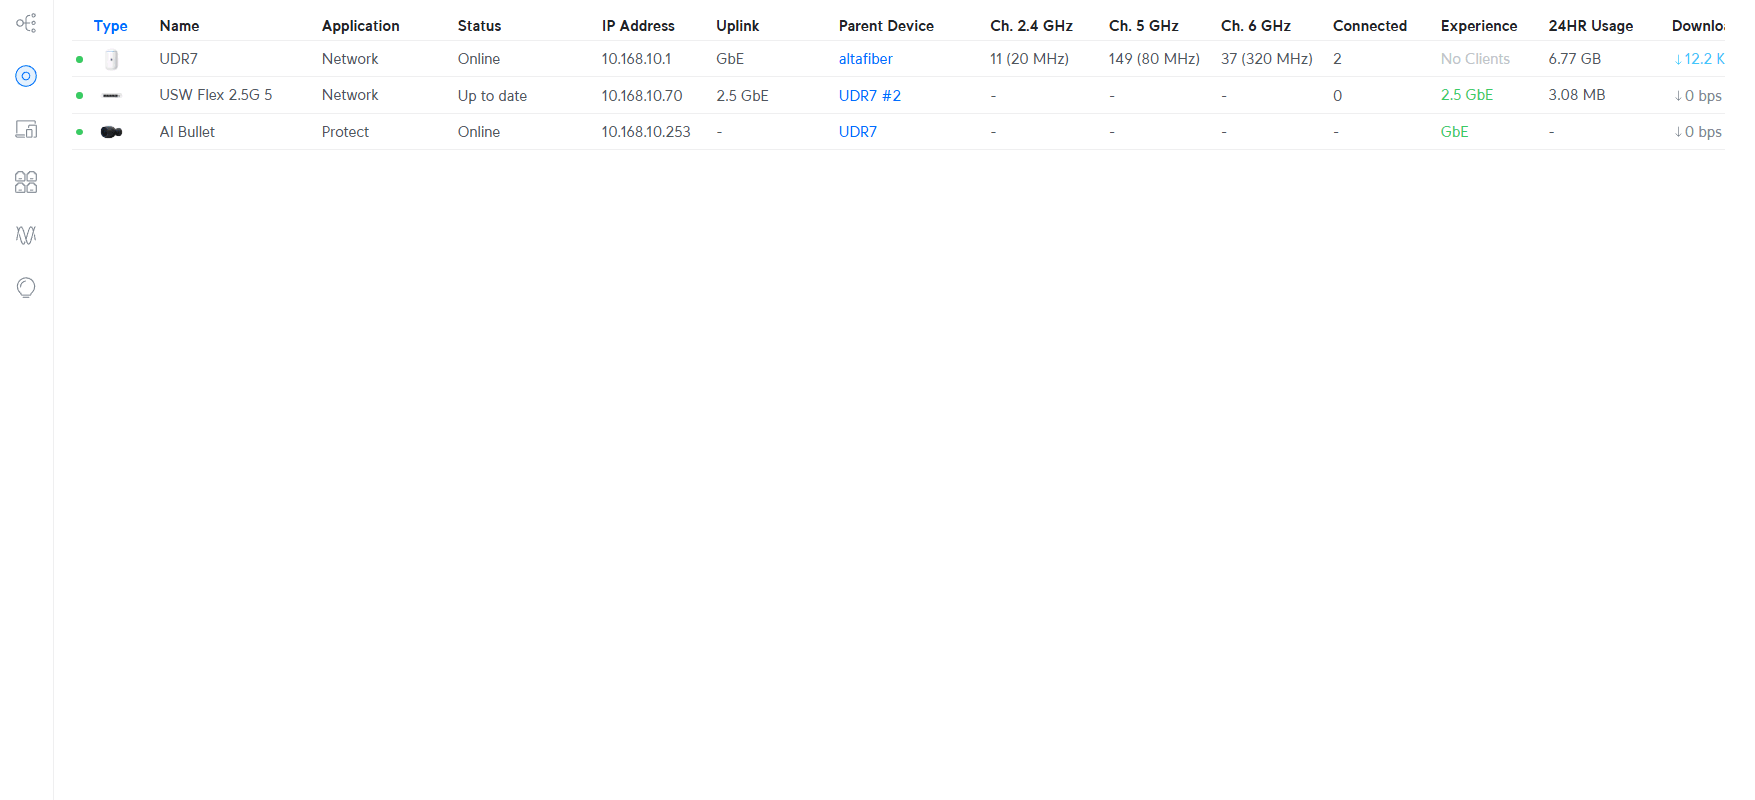Click the 12.2 K download value for UDR7
The image size is (1755, 800).
click(1699, 59)
